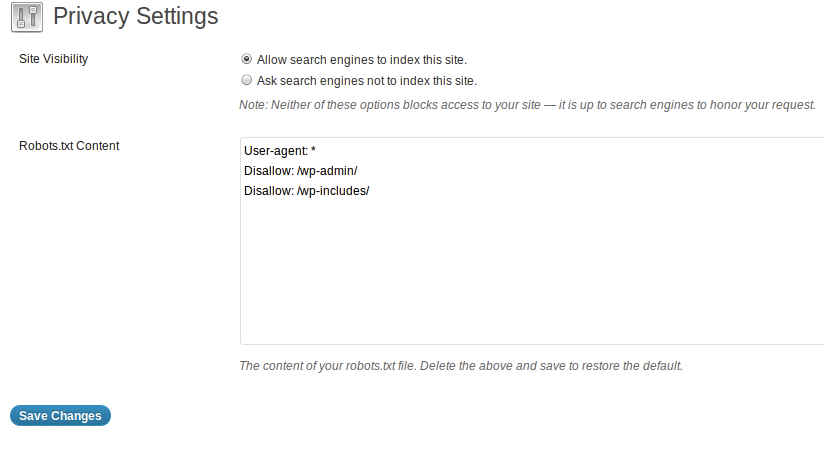Click the Robots.txt Content label
Screen dimensions: 824x449
(69, 146)
